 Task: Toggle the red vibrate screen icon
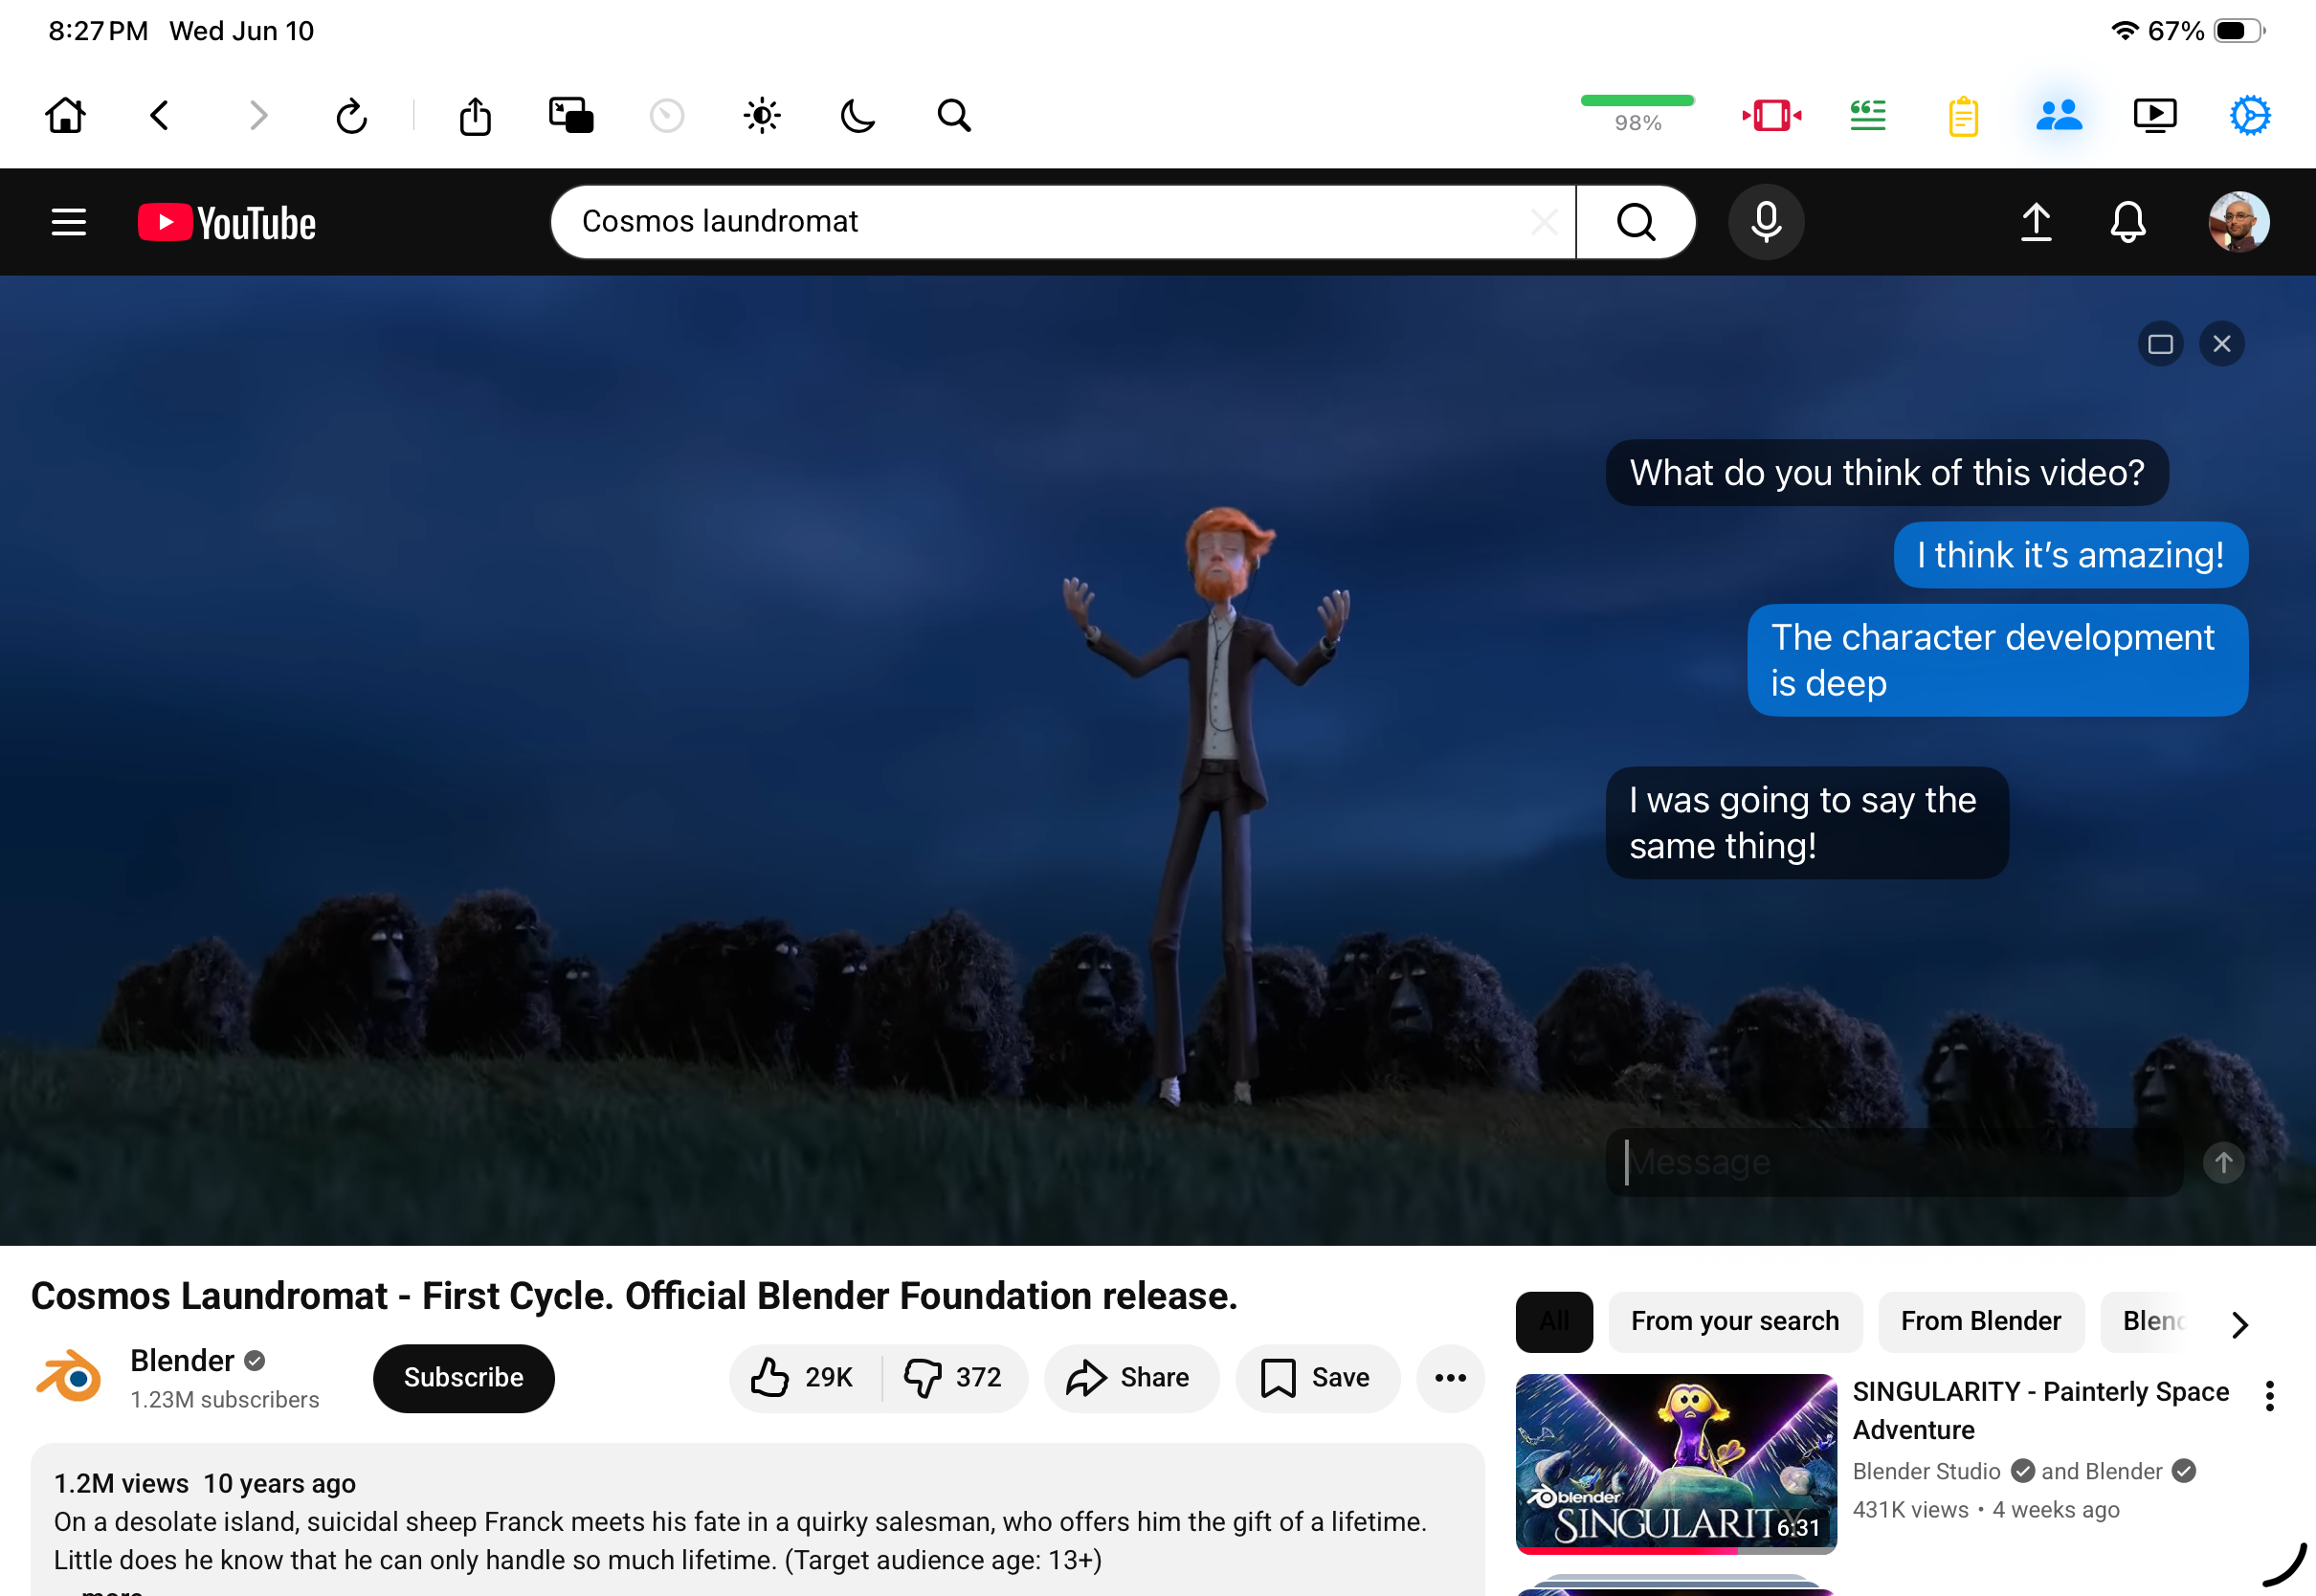click(x=1772, y=116)
